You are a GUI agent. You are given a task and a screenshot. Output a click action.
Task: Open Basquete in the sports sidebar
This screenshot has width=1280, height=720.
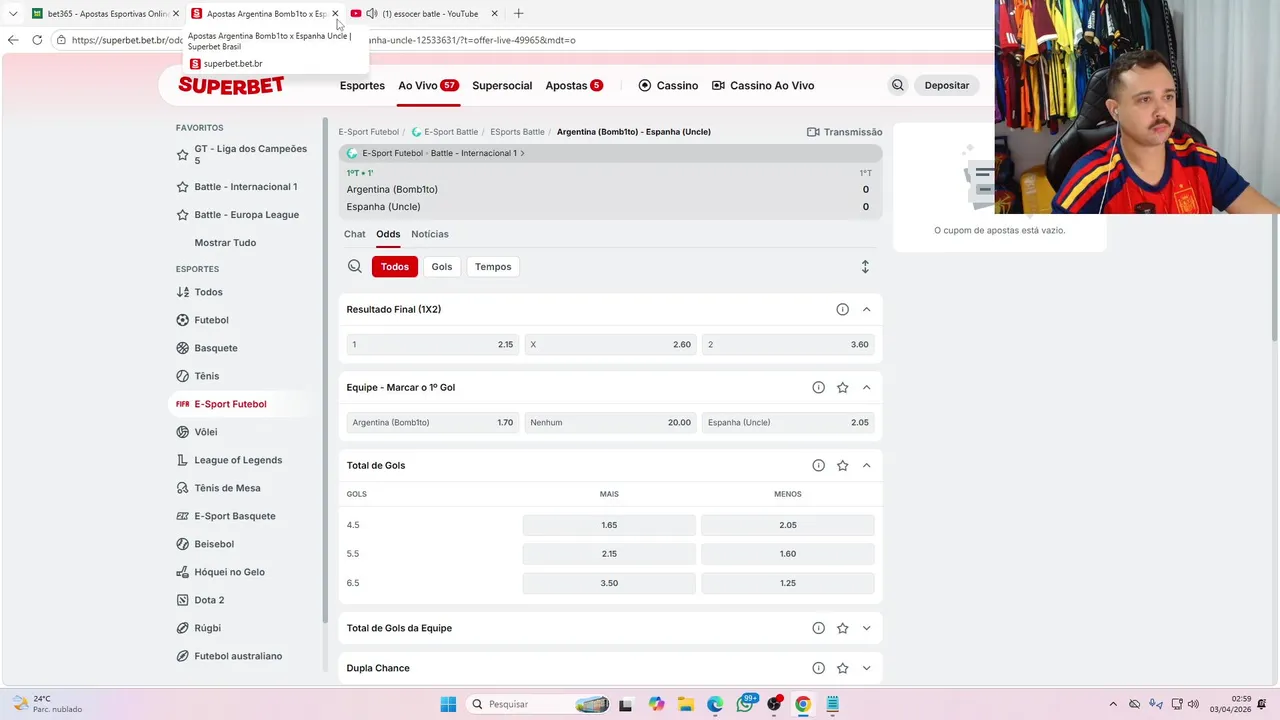215,348
